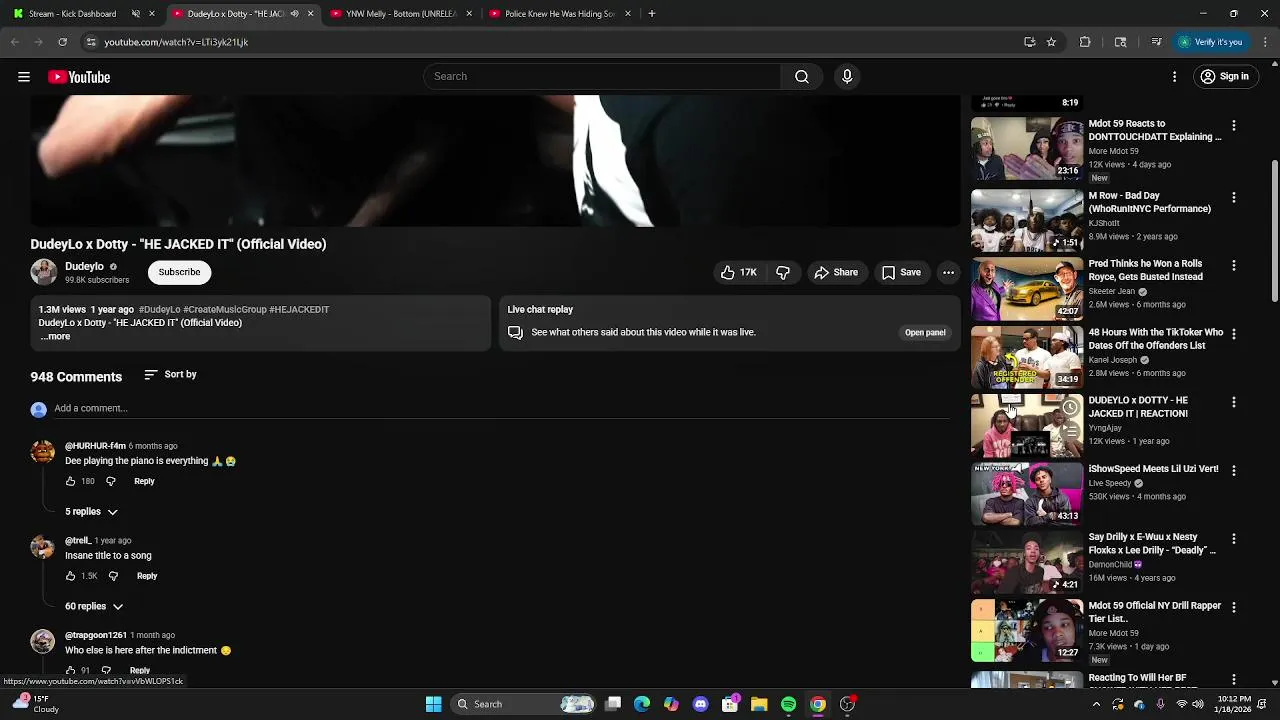Add reaction video to Watch later clock

pyautogui.click(x=1070, y=408)
